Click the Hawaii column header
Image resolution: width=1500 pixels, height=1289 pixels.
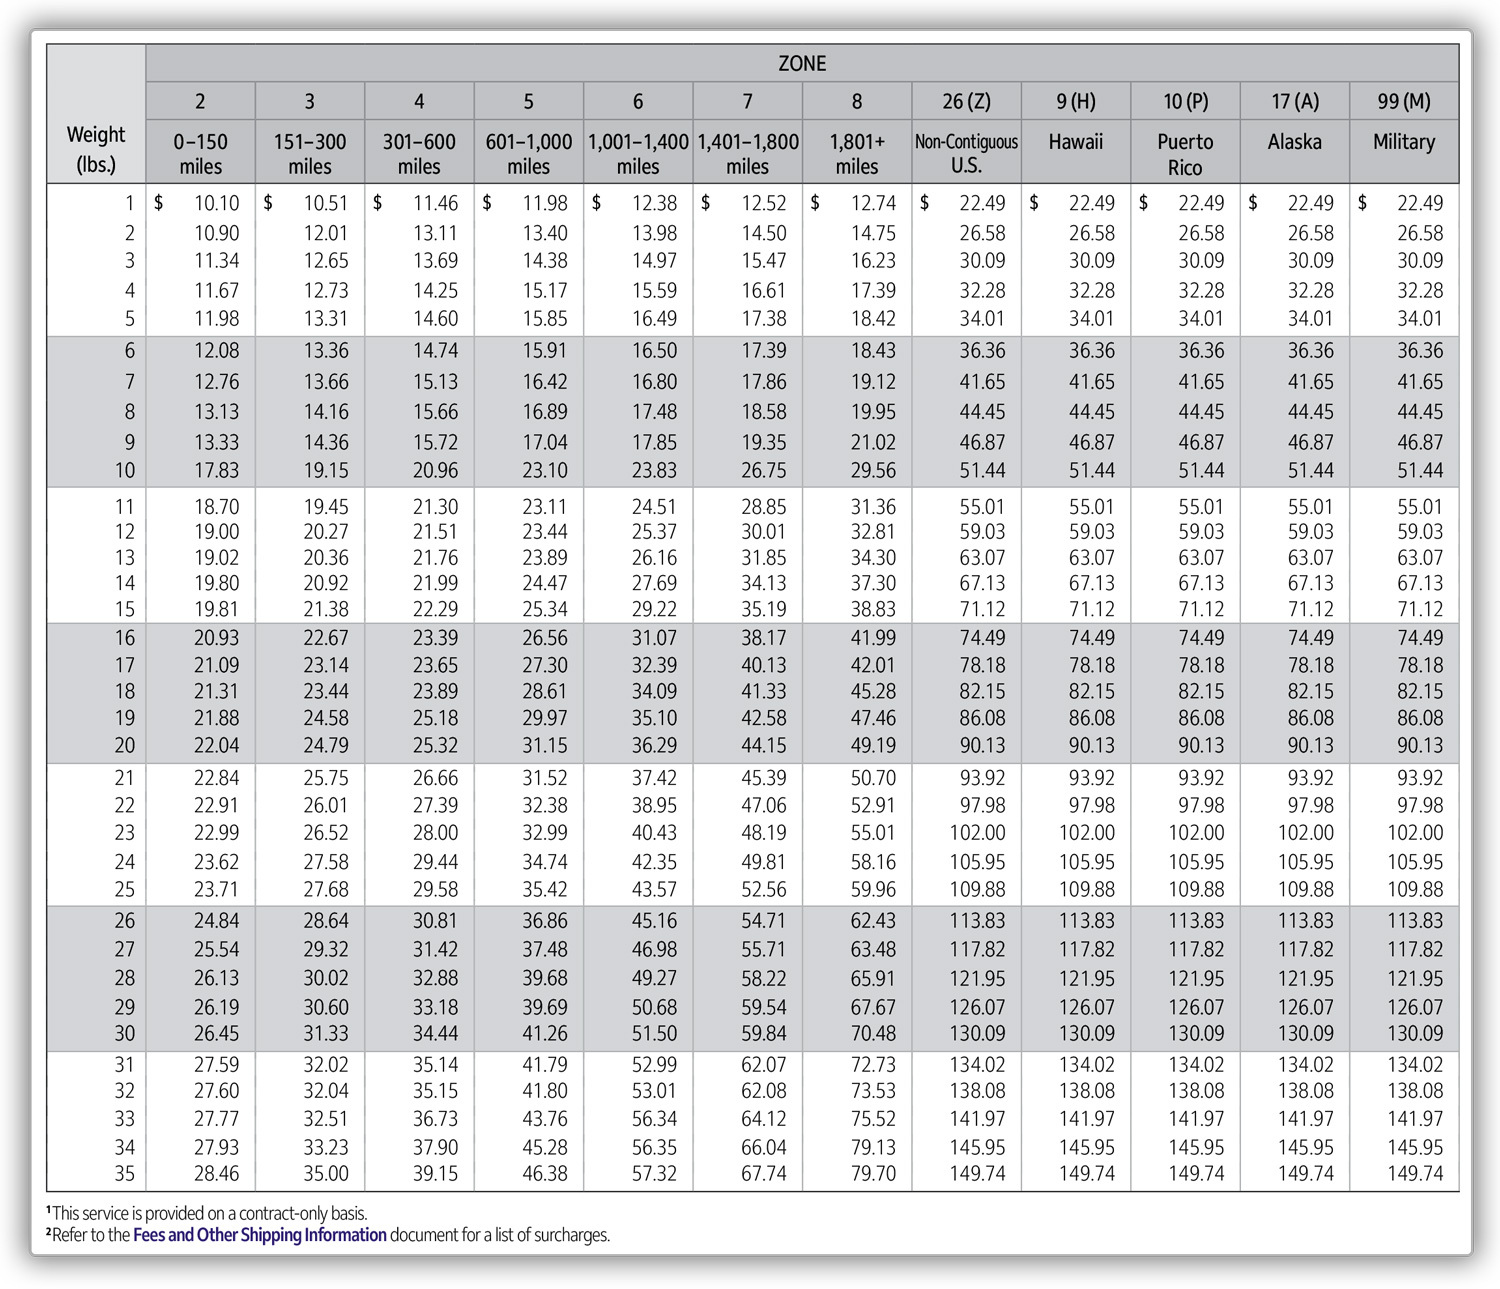coord(1076,142)
